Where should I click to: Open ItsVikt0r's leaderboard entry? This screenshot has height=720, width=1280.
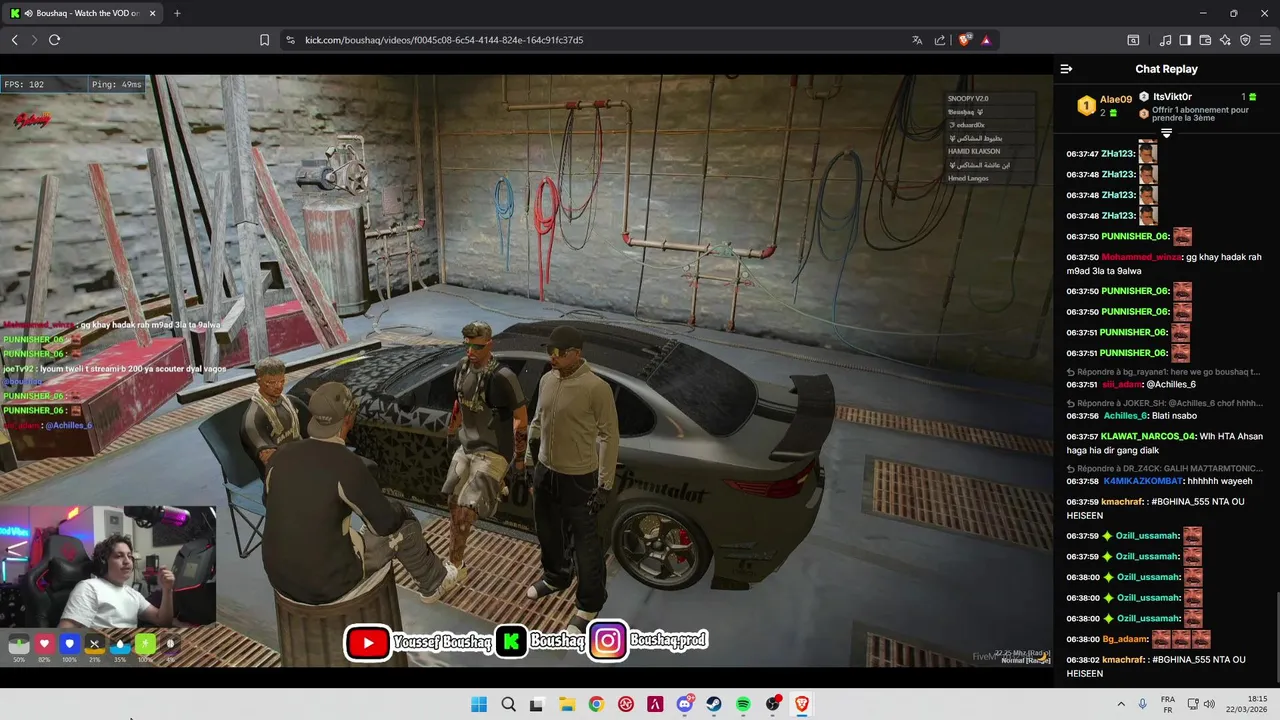pyautogui.click(x=1197, y=97)
